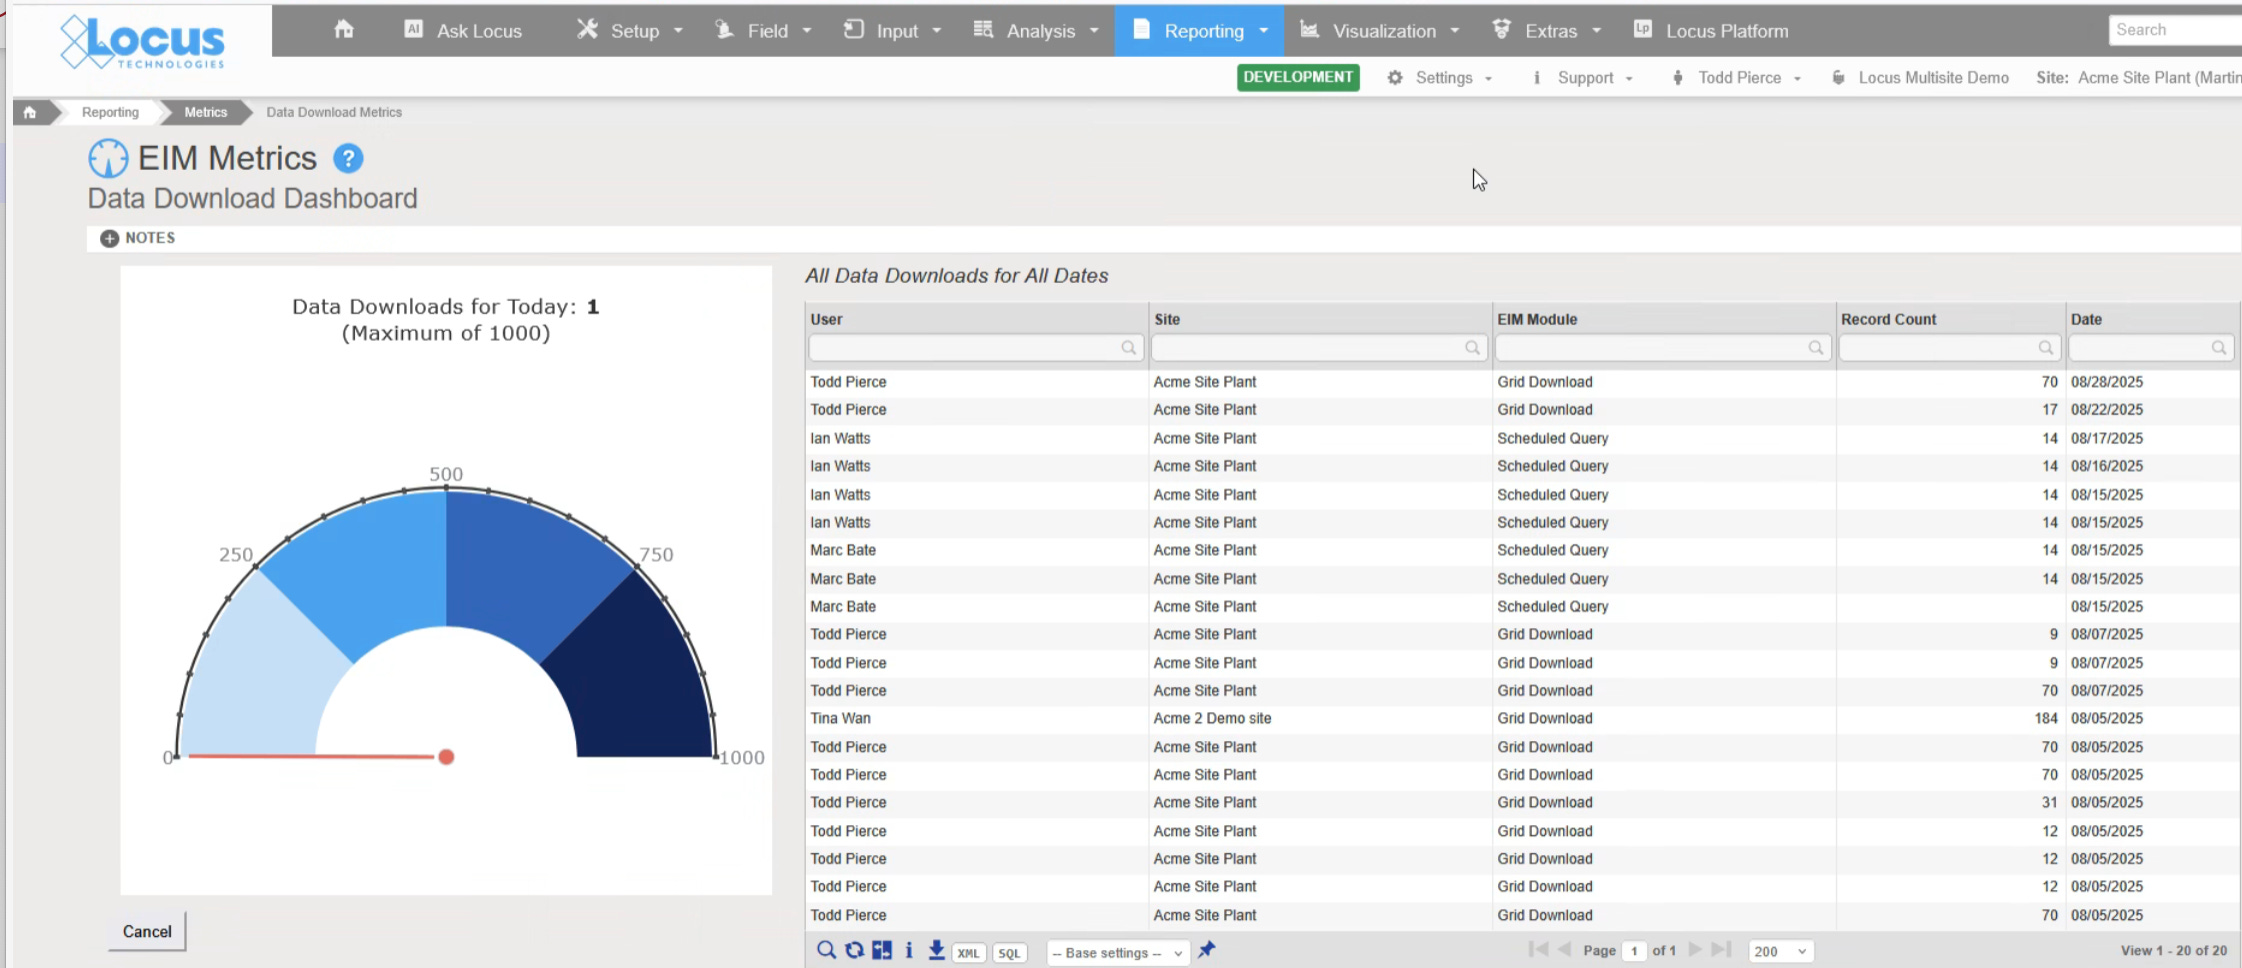Viewport: 2242px width, 968px height.
Task: Open the EIM Metrics help icon
Action: 348,158
